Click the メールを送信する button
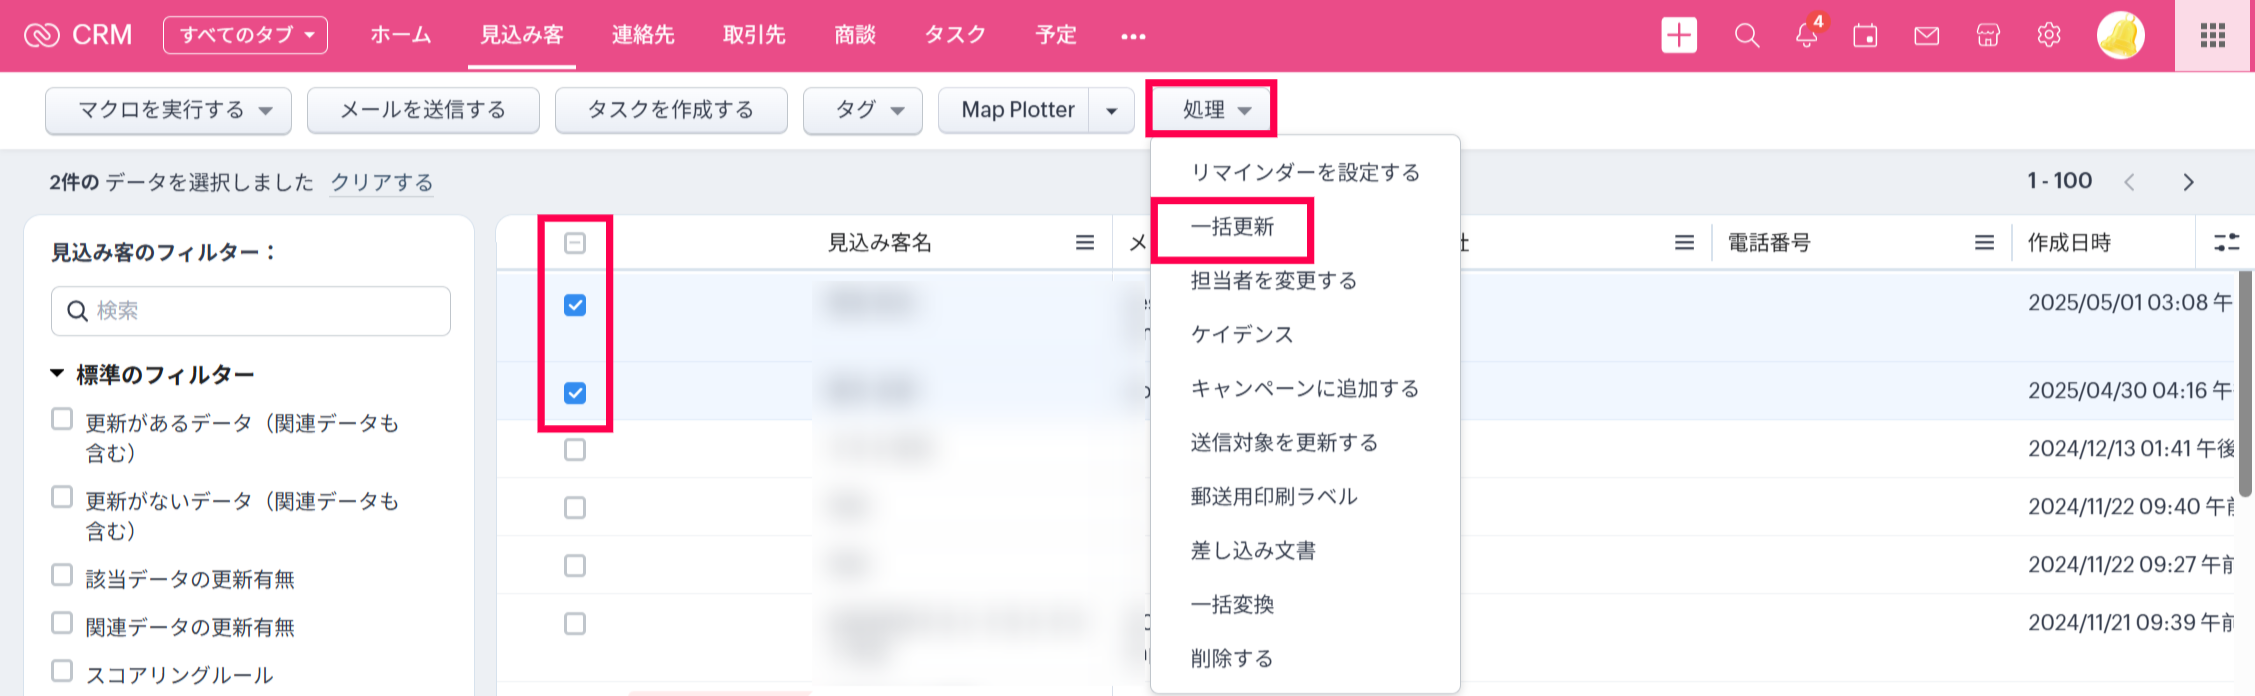This screenshot has width=2255, height=696. pos(423,110)
